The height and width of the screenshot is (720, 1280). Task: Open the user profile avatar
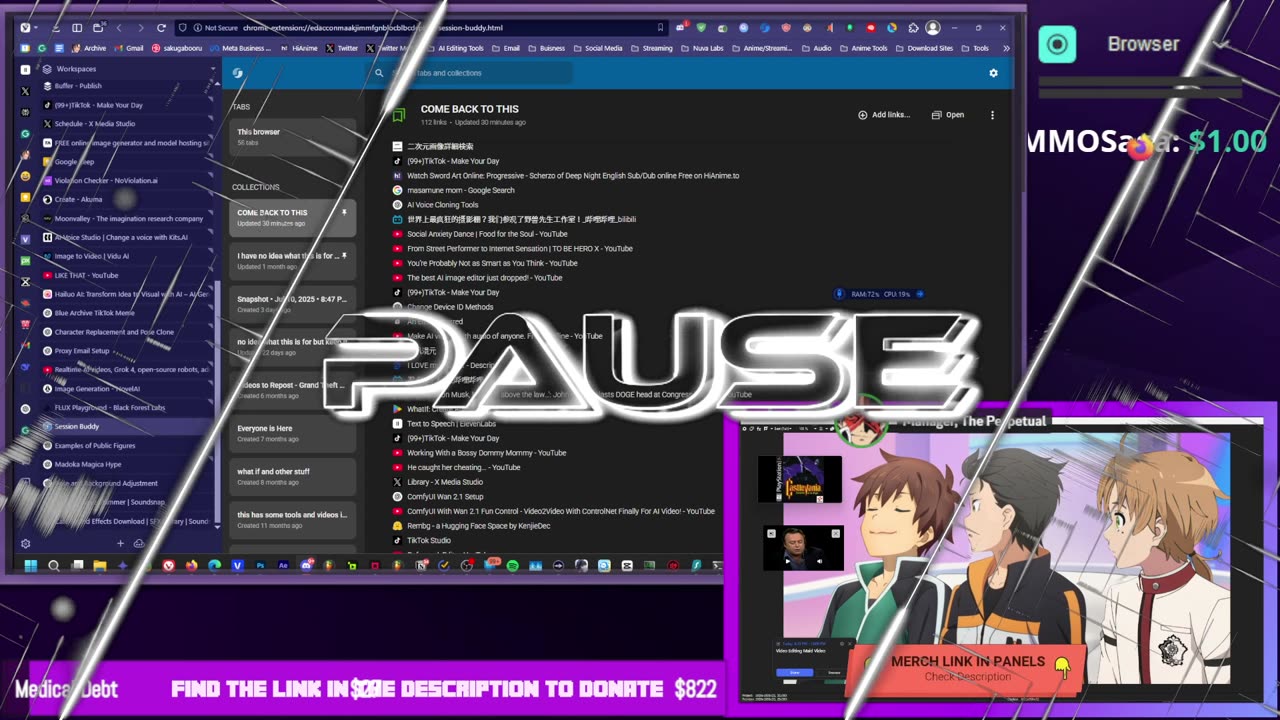pyautogui.click(x=933, y=28)
